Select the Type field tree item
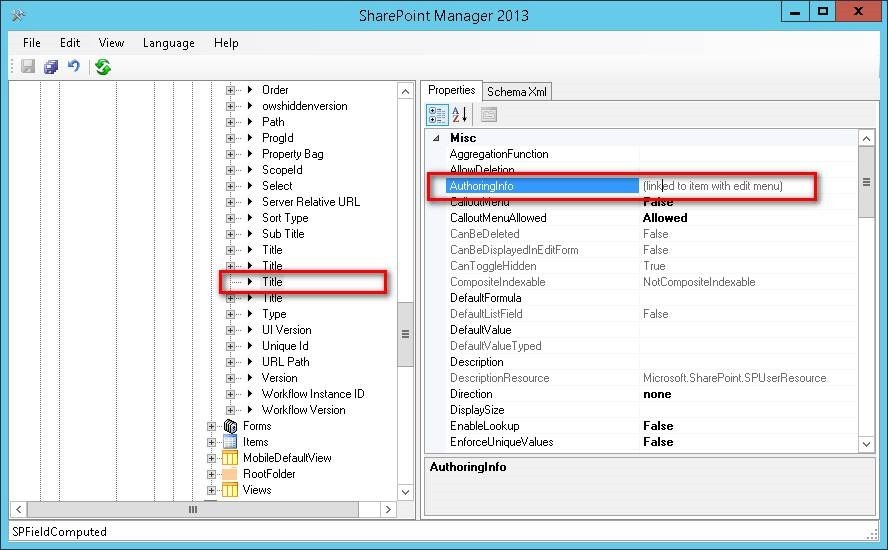The image size is (888, 550). click(274, 314)
